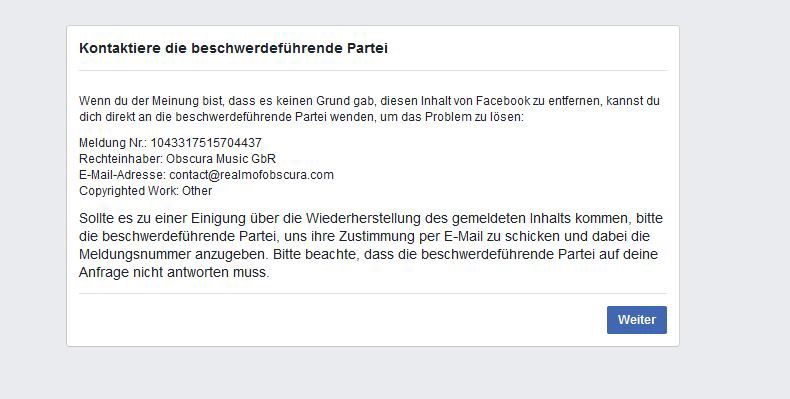The height and width of the screenshot is (399, 790).
Task: Click the final line Anfrage nicht antworten muss
Action: (174, 273)
